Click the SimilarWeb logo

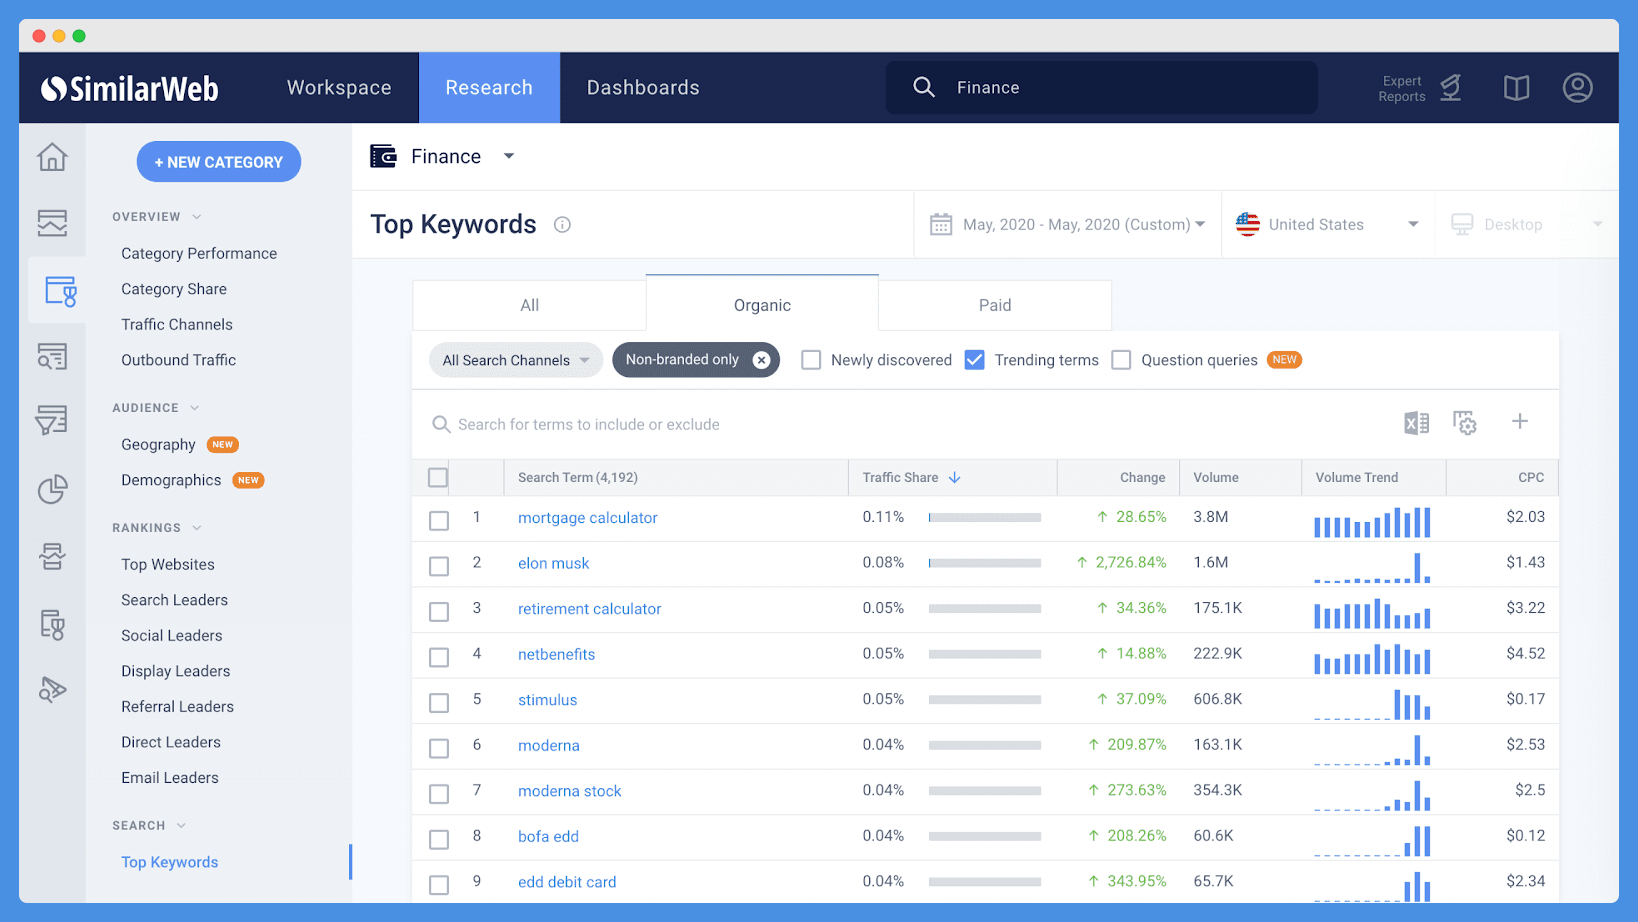130,89
